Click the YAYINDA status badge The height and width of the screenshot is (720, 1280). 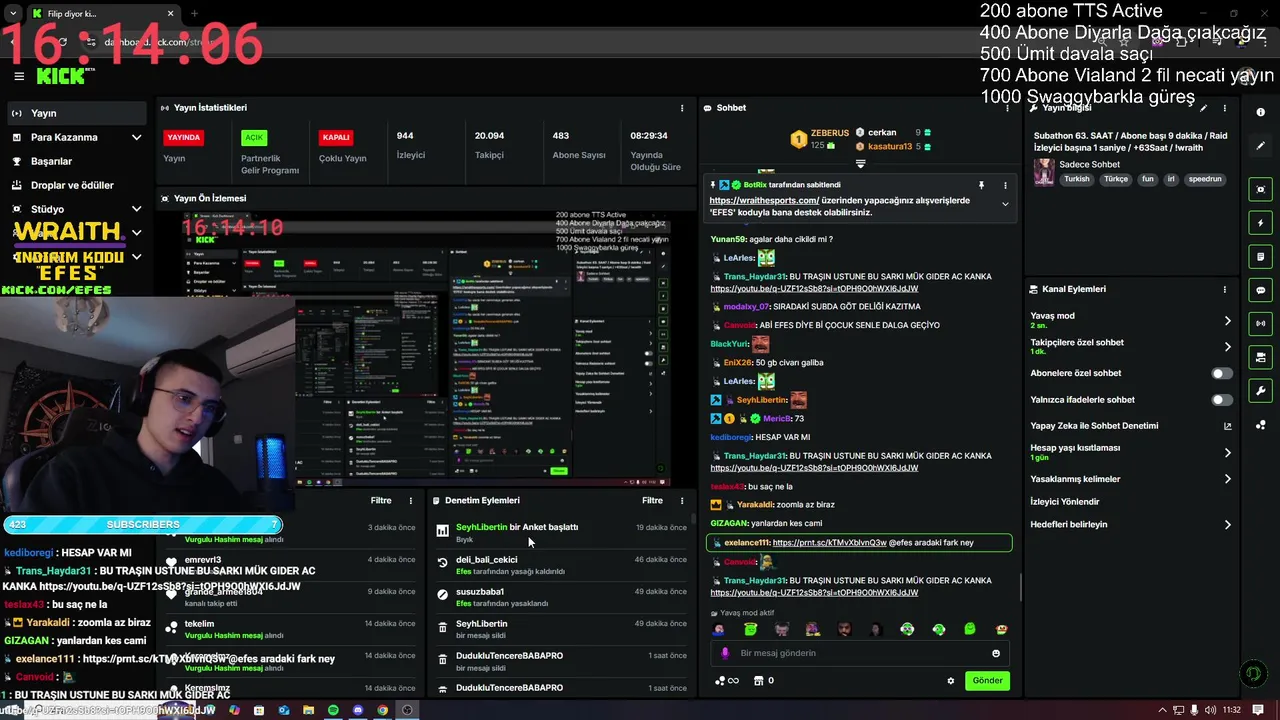tap(184, 137)
